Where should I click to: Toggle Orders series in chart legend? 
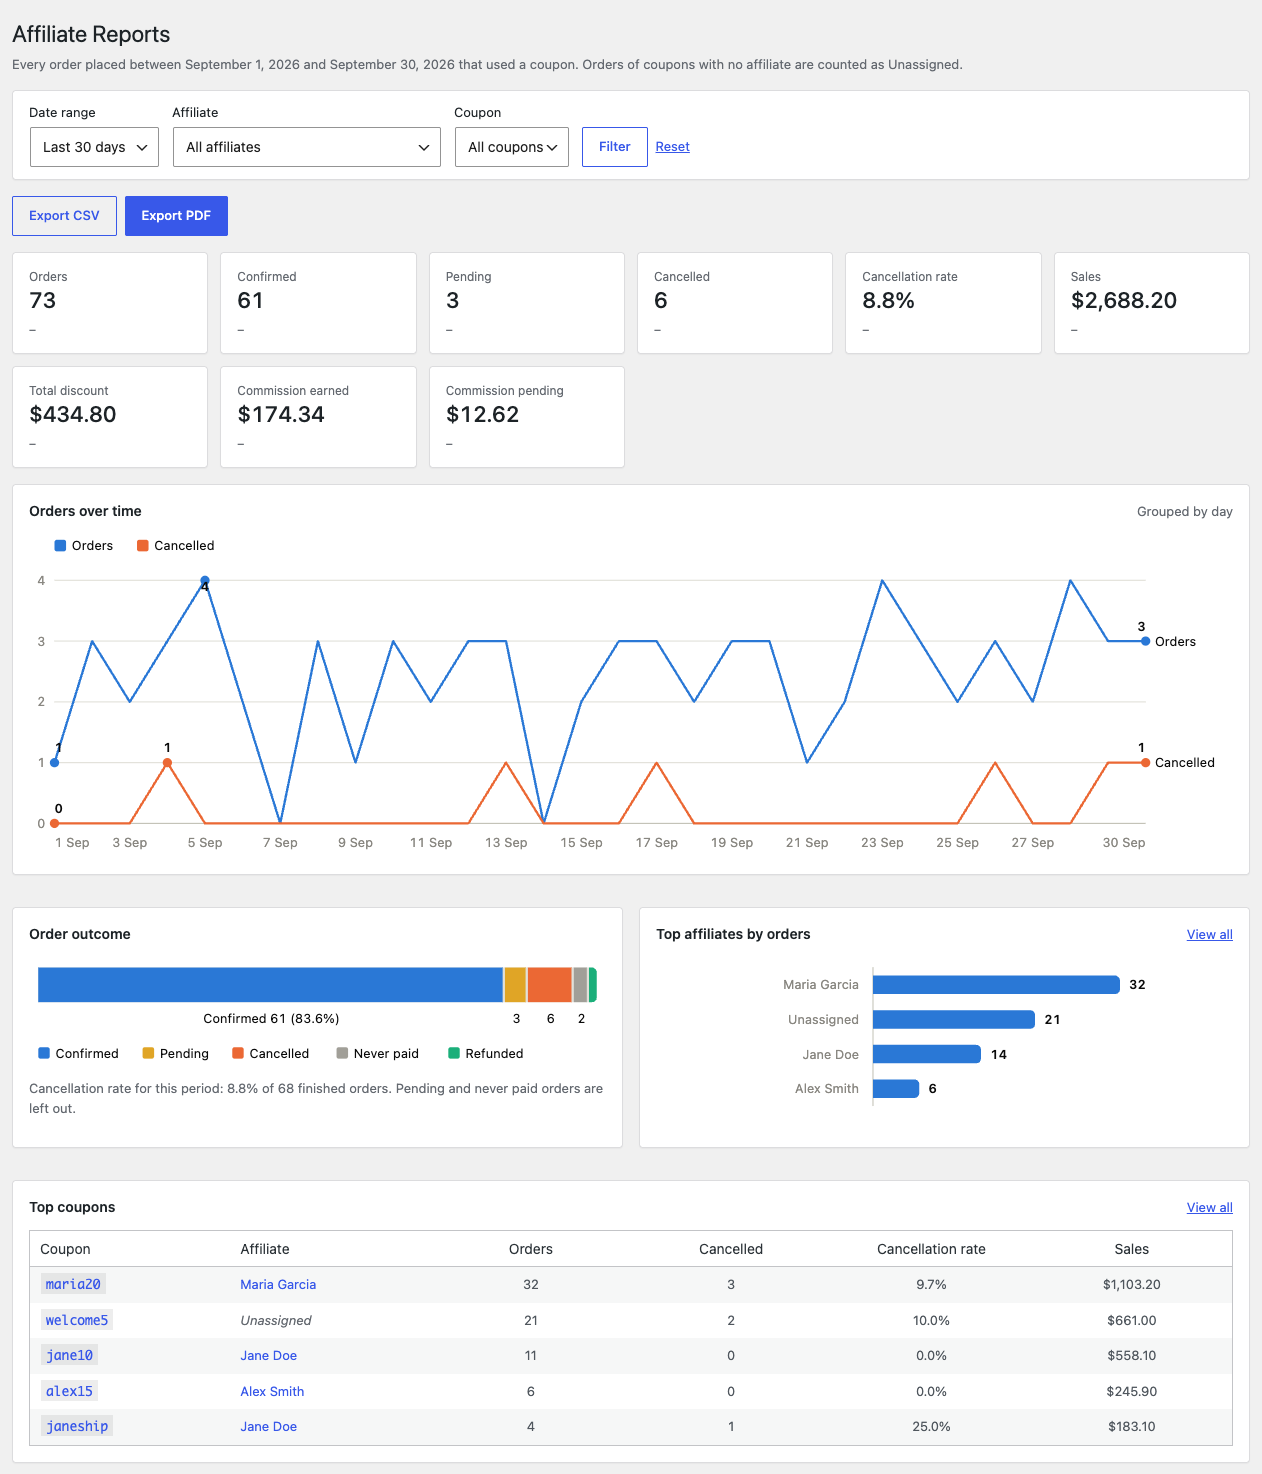[84, 546]
